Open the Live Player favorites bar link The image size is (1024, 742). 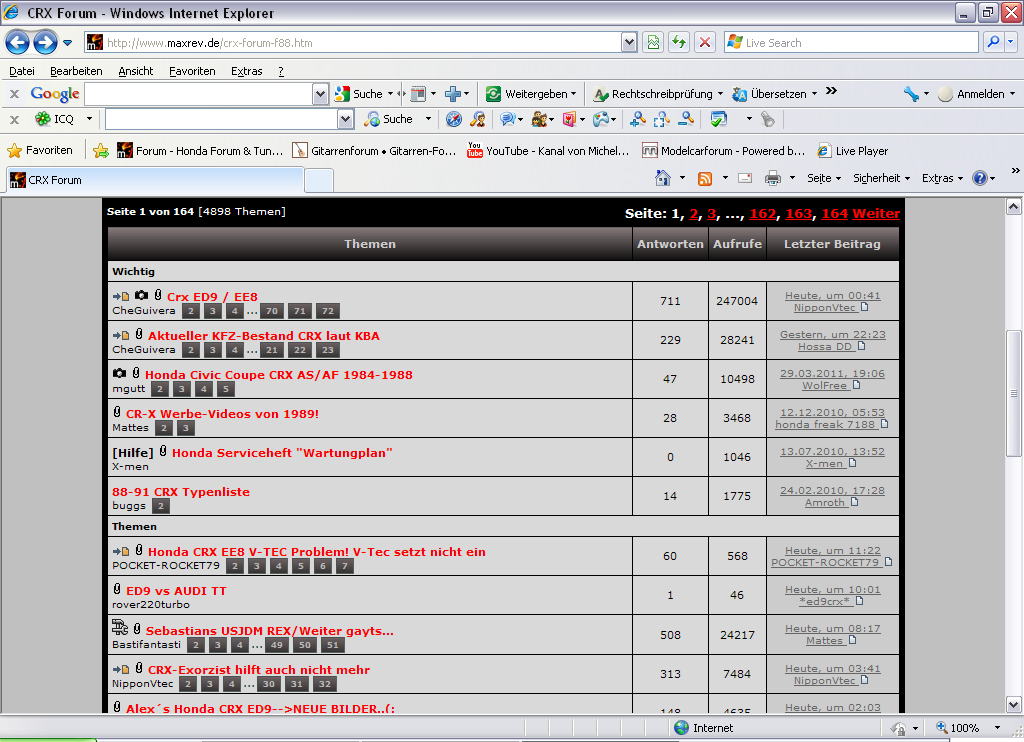(852, 151)
